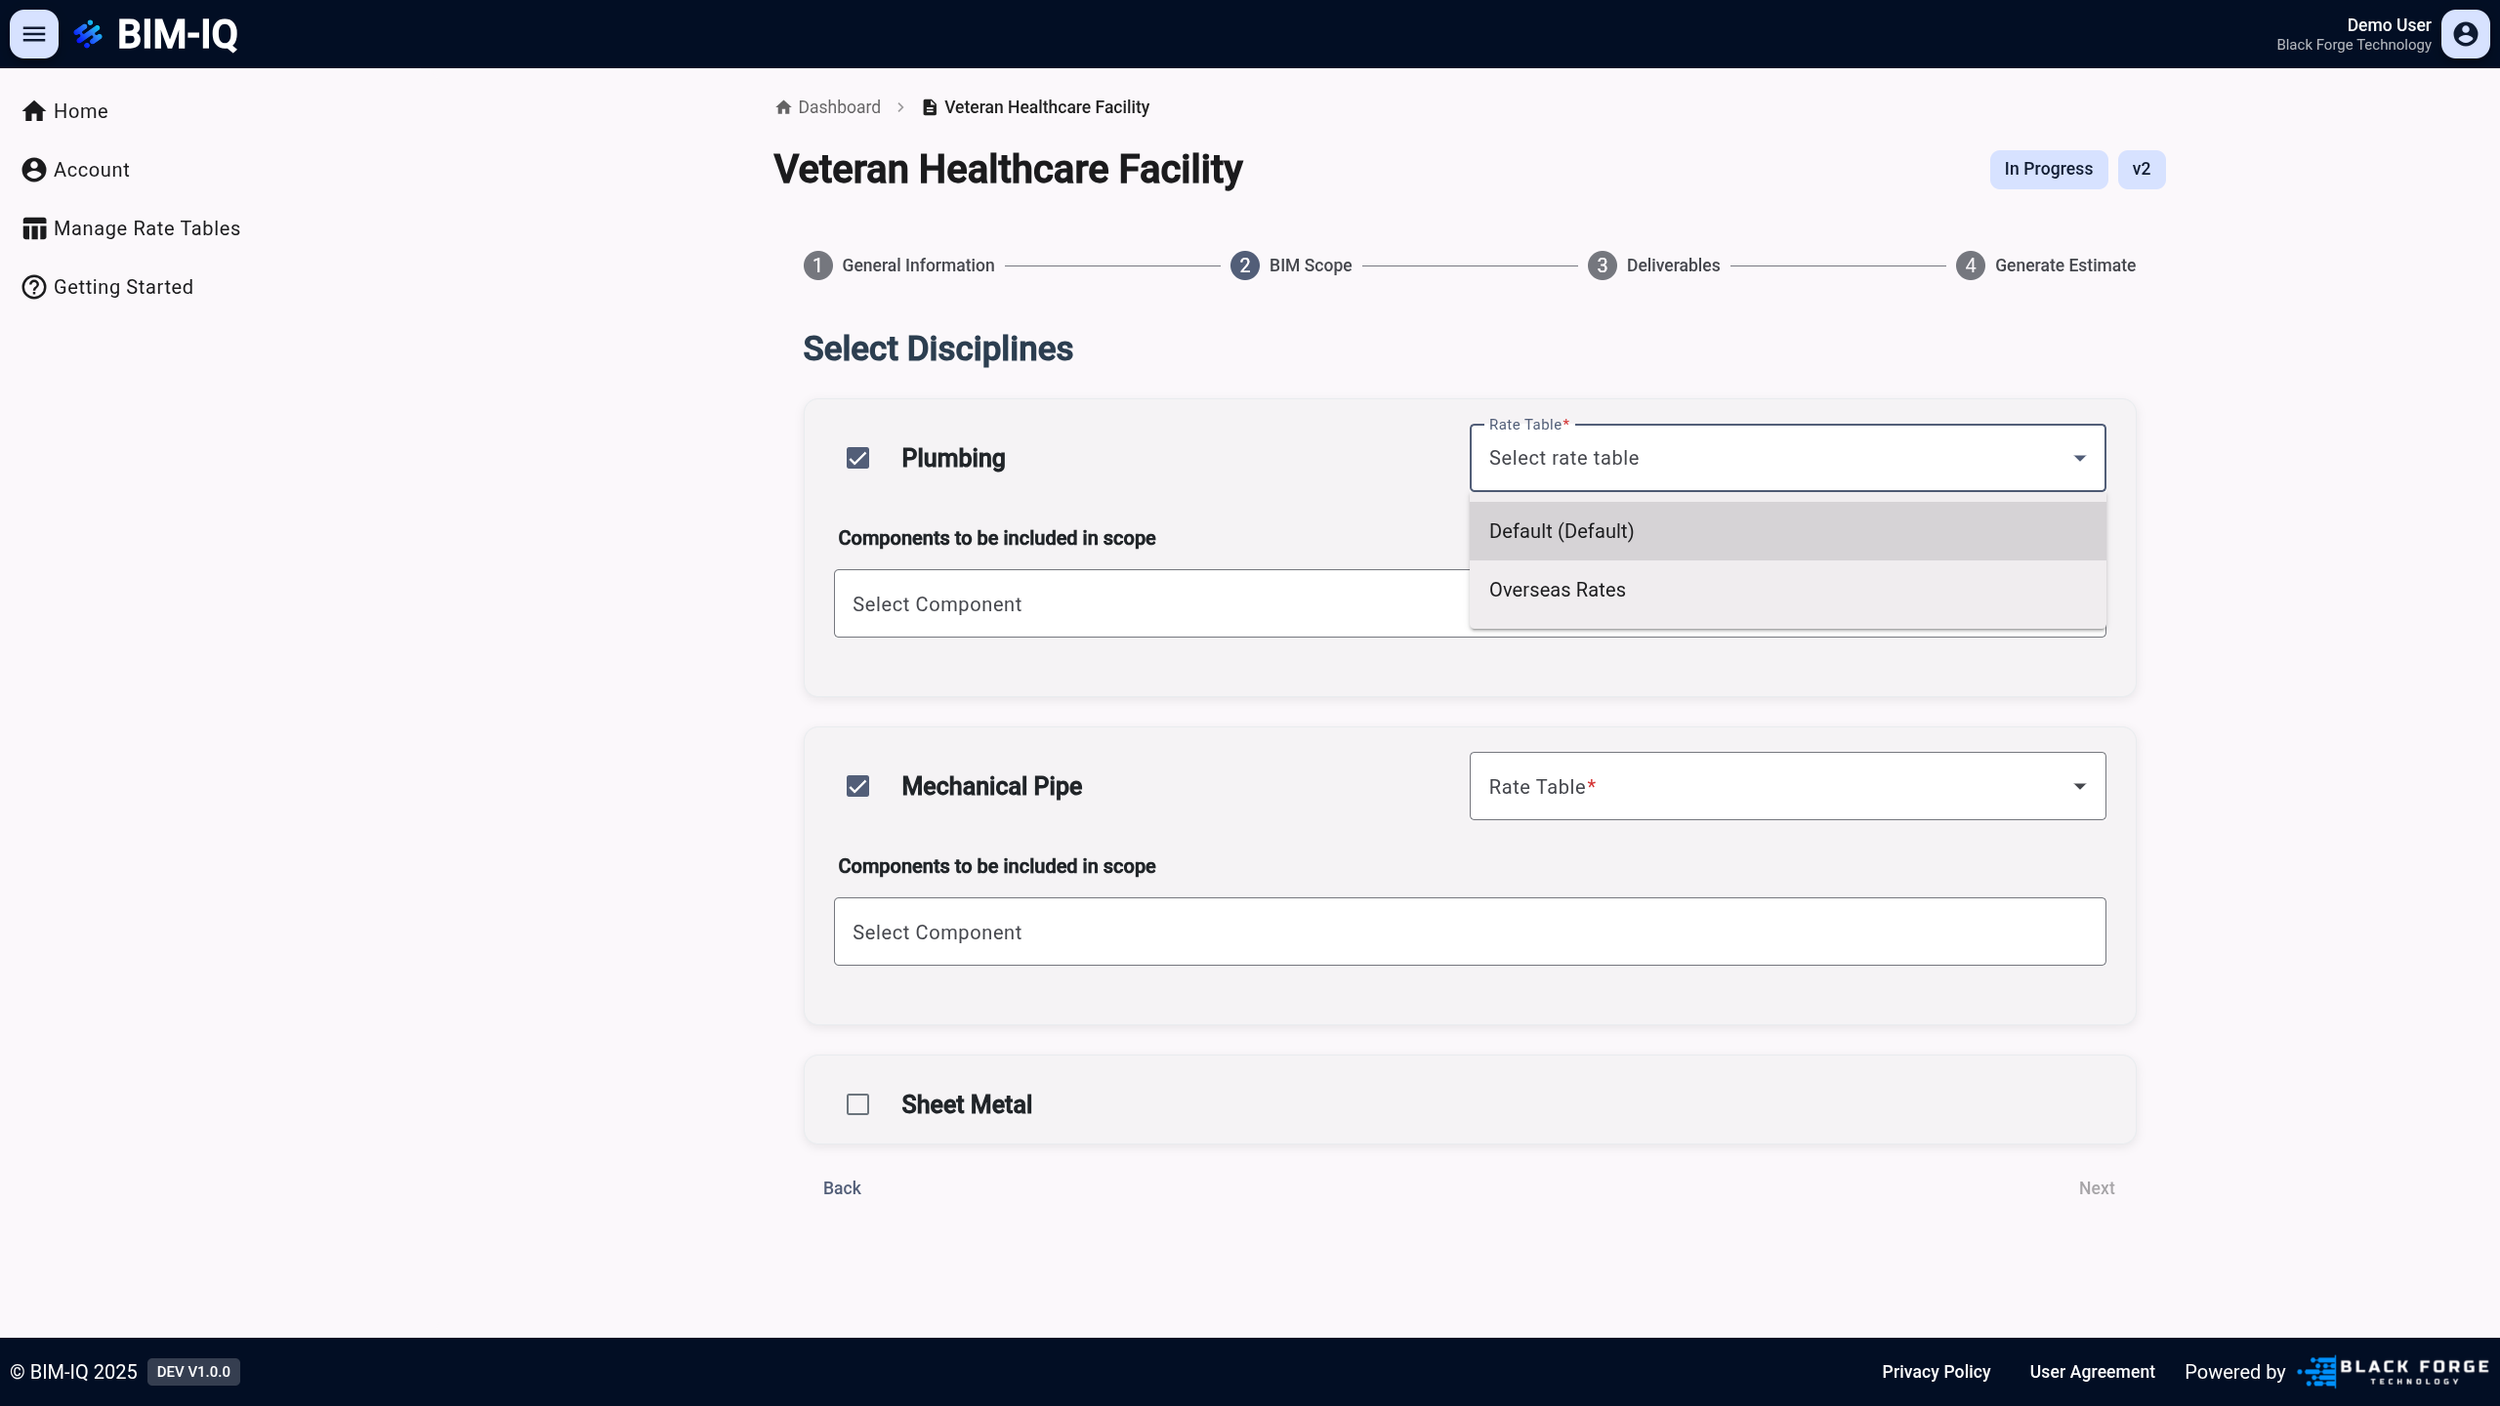The image size is (2500, 1406).
Task: Click the Manage Rate Tables table icon
Action: 34,229
